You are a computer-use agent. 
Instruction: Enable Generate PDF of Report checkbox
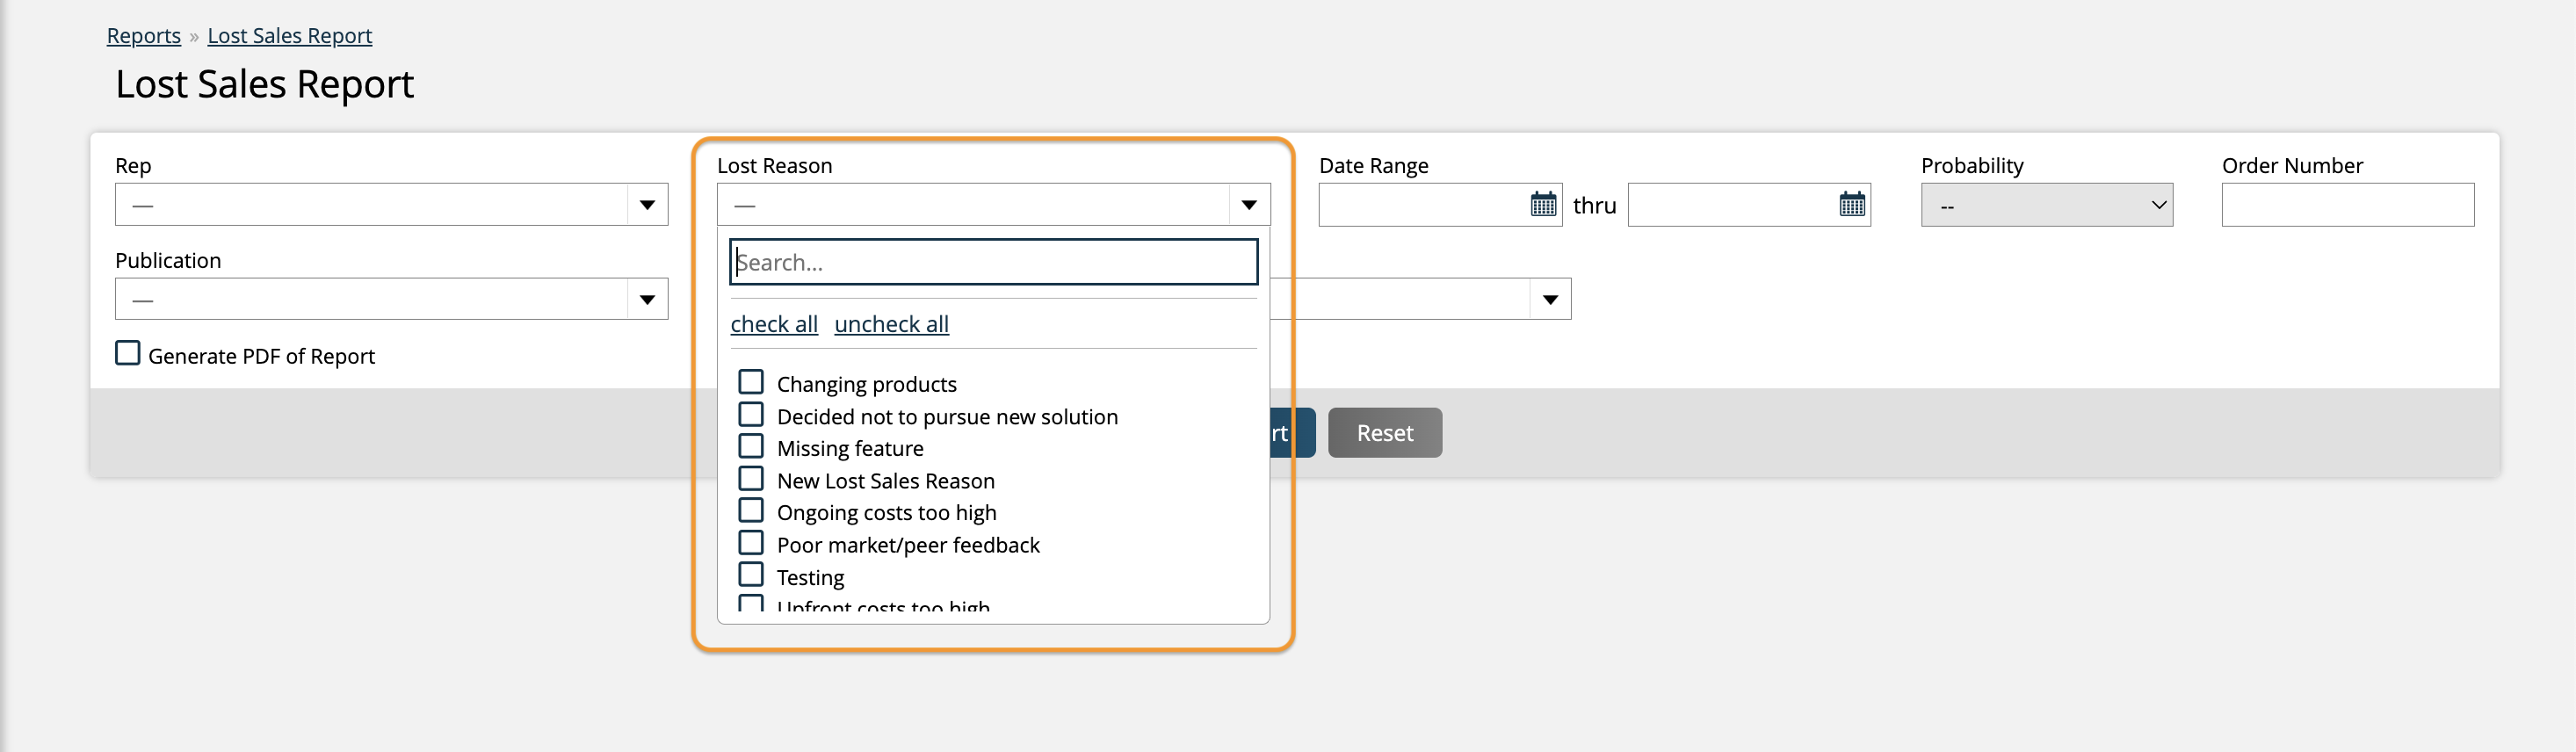(128, 354)
